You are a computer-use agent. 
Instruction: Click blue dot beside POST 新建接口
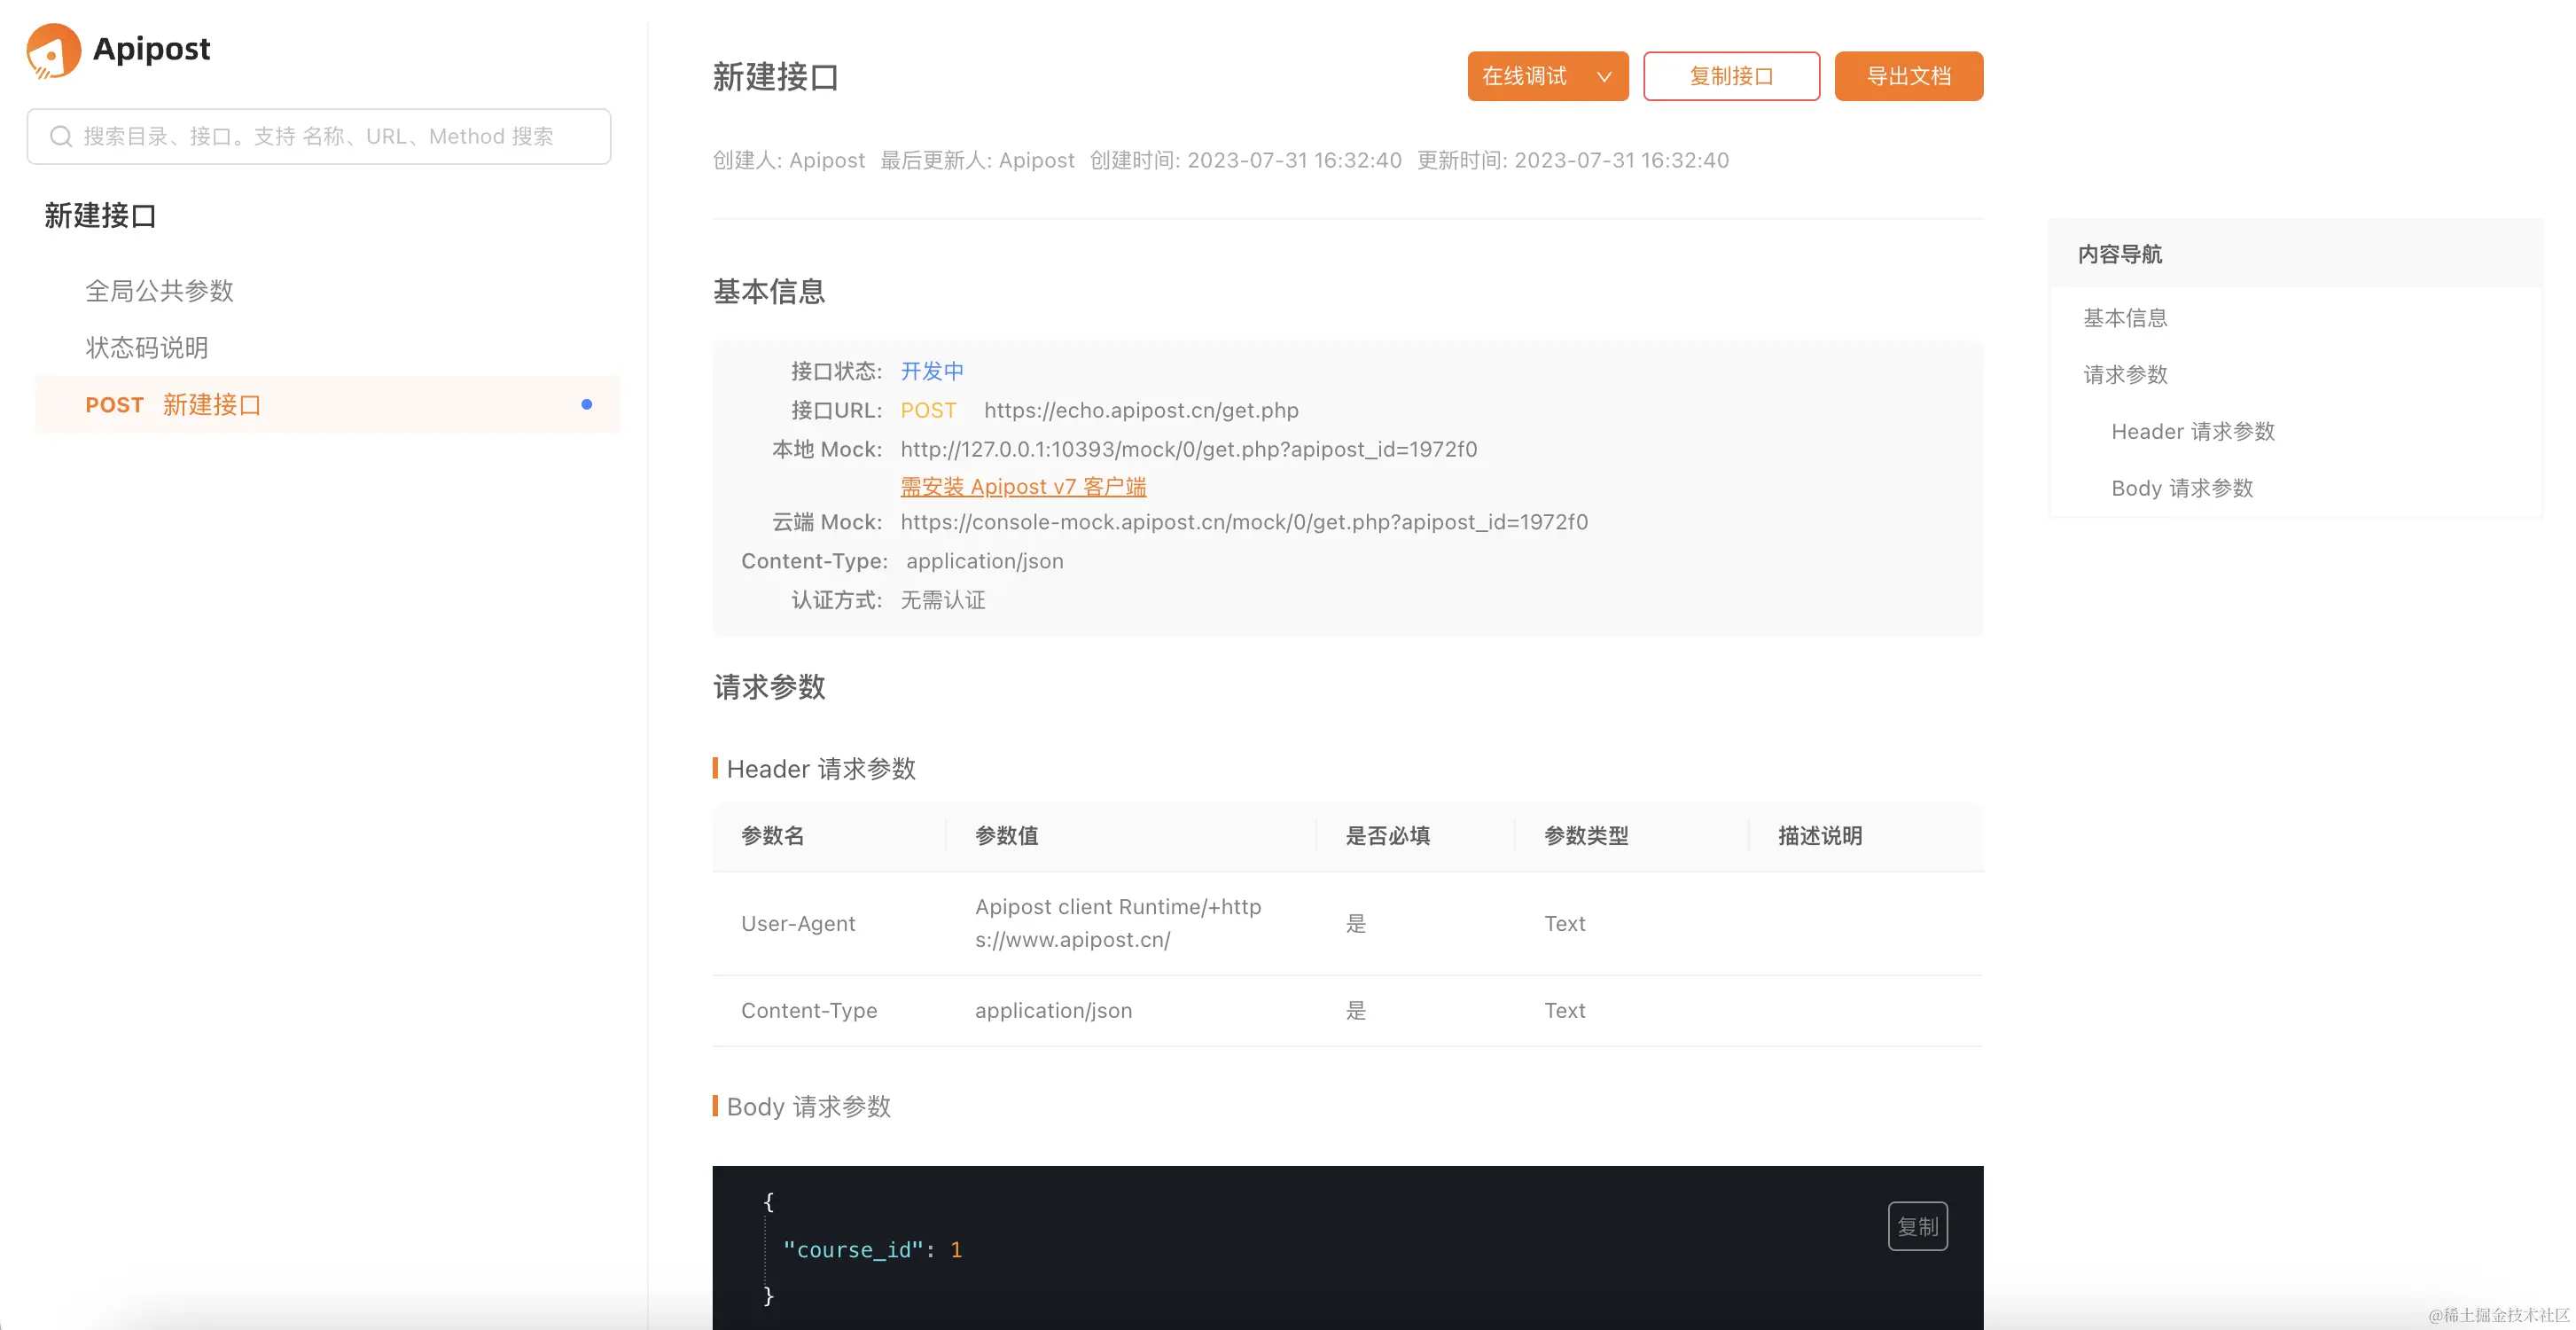coord(587,405)
